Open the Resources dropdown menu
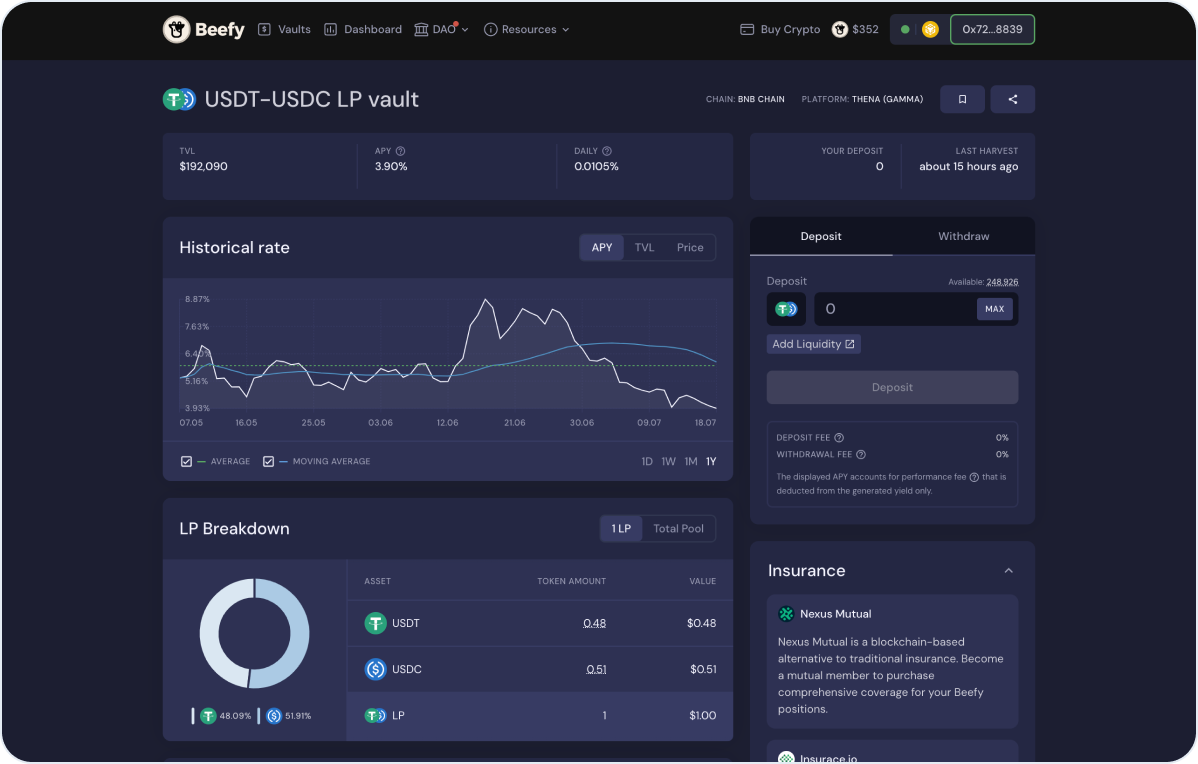 coord(527,30)
